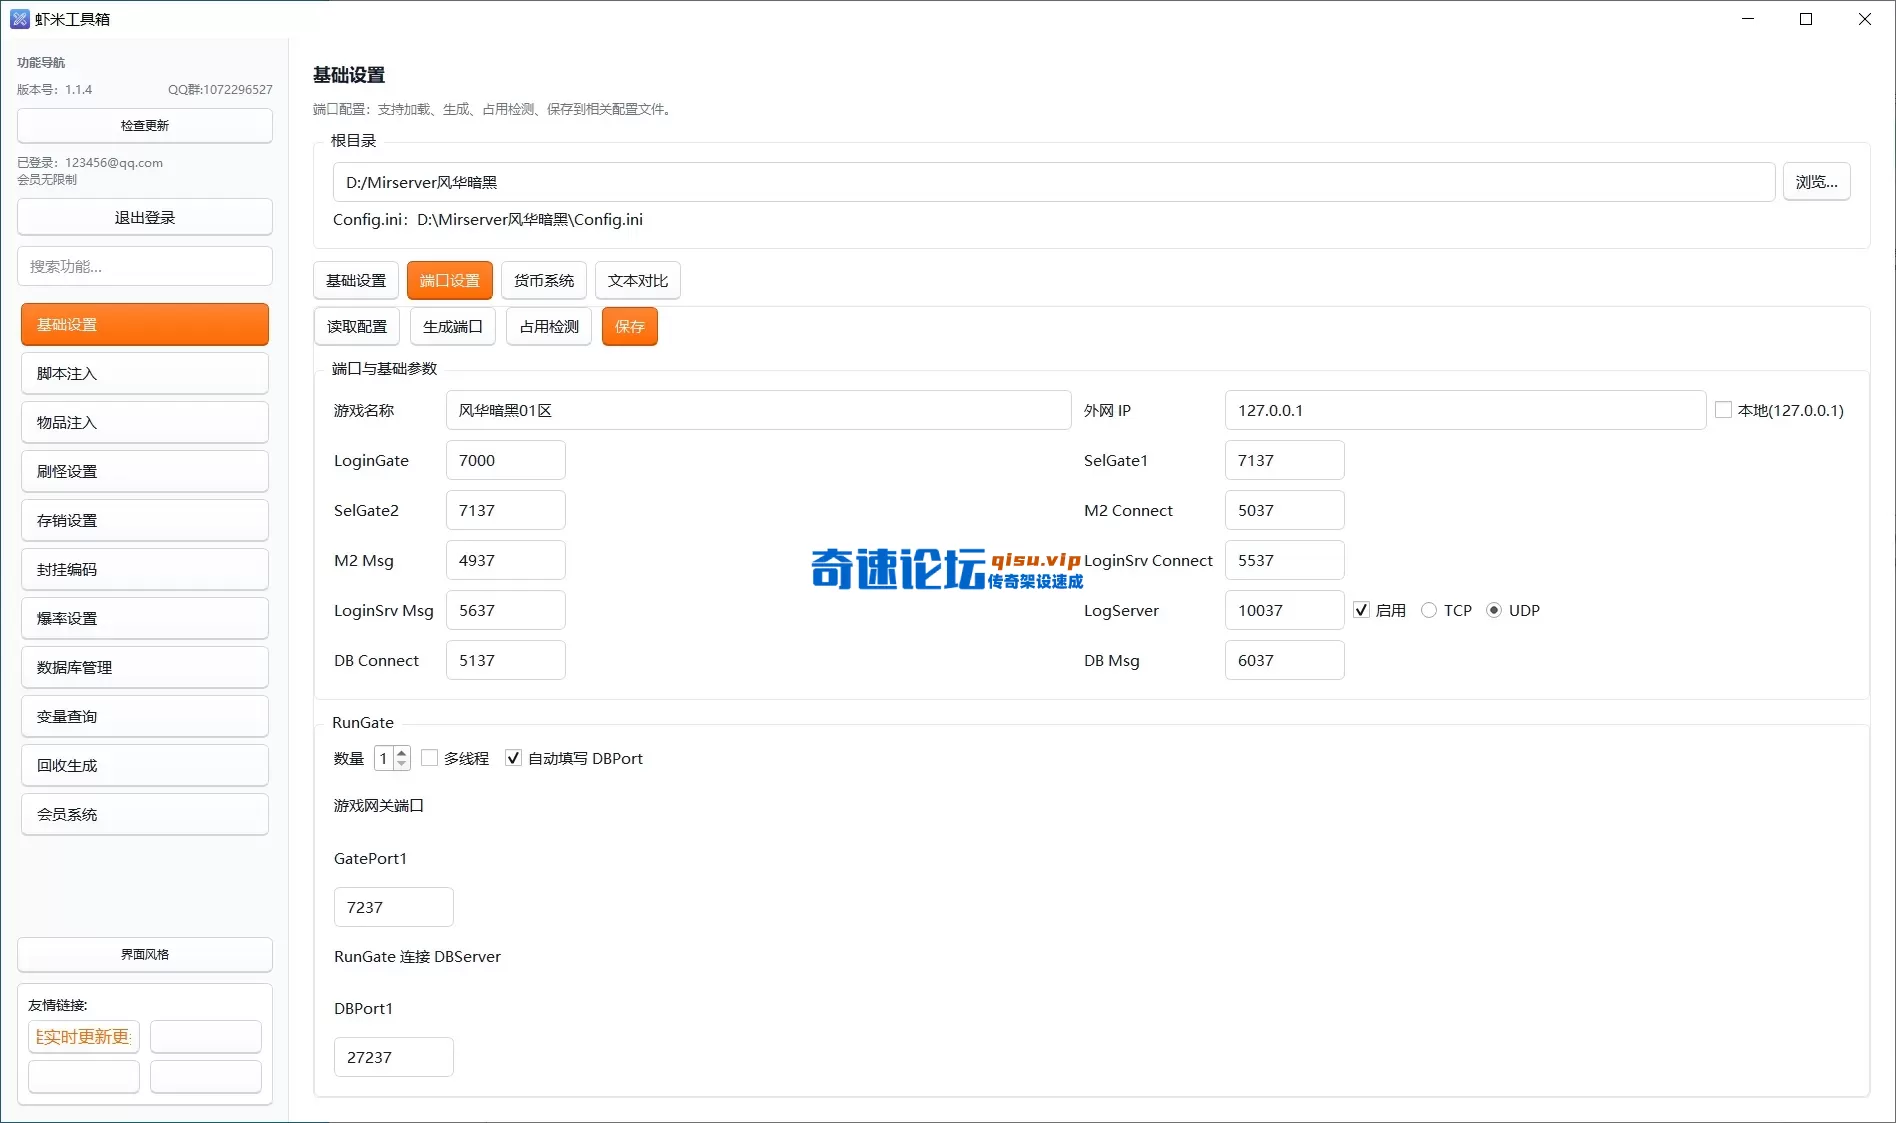Select the UDP radio button
1896x1123 pixels.
(1494, 610)
